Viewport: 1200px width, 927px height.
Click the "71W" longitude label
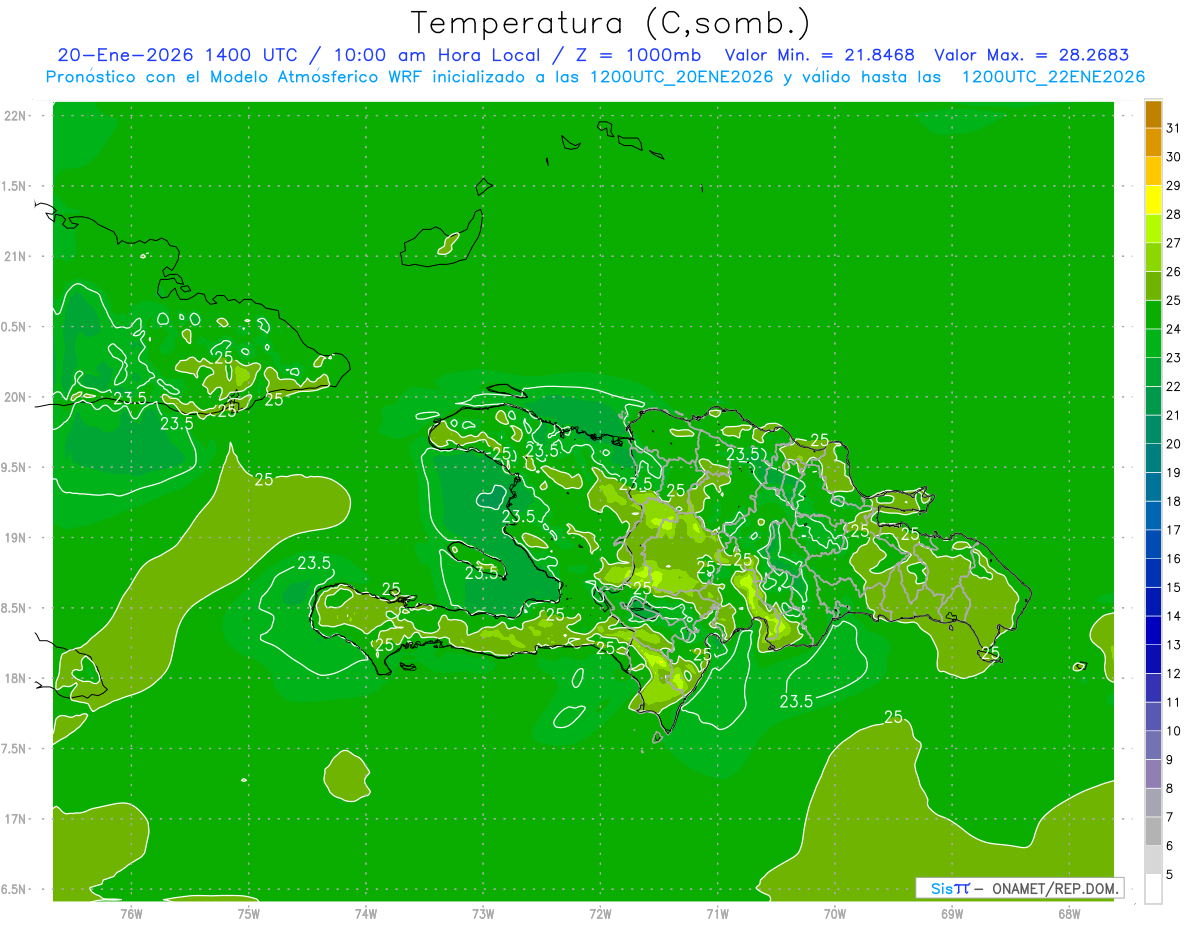pos(718,914)
